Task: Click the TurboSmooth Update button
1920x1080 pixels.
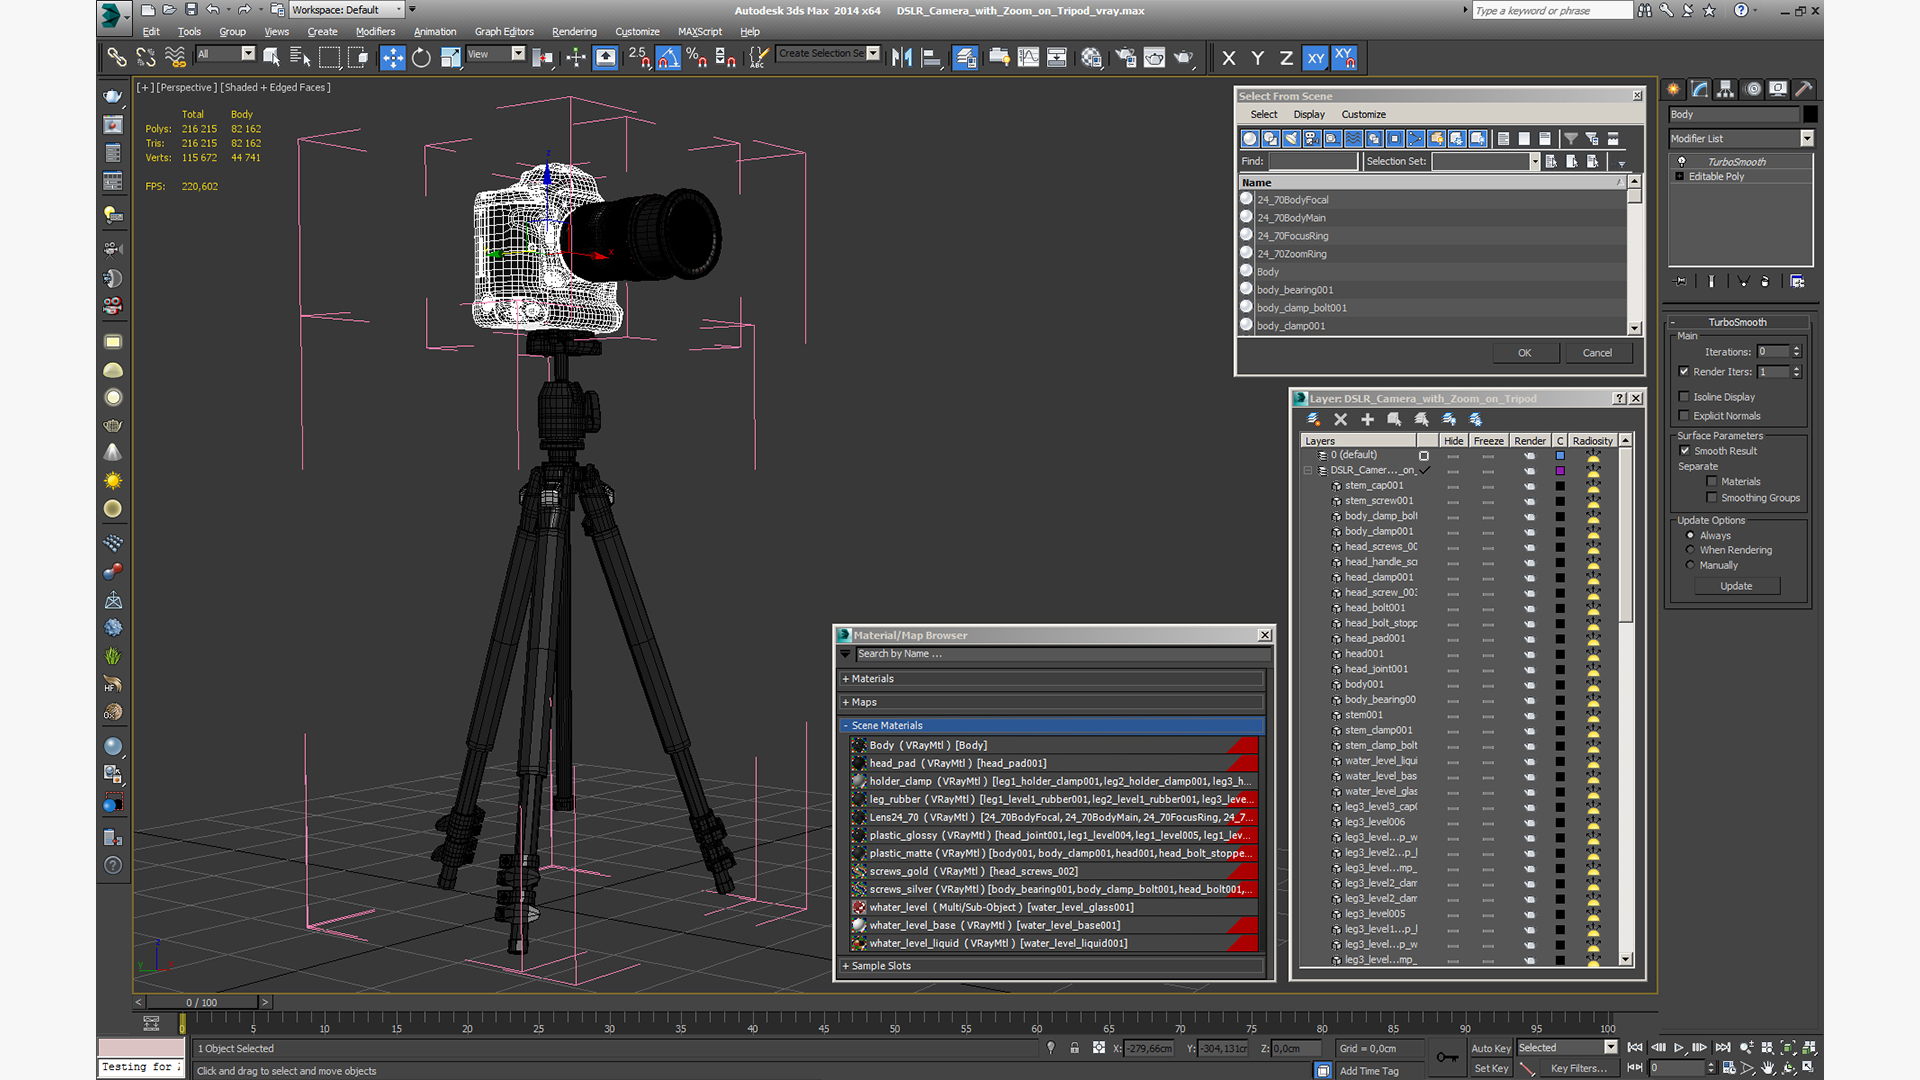Action: click(1736, 586)
